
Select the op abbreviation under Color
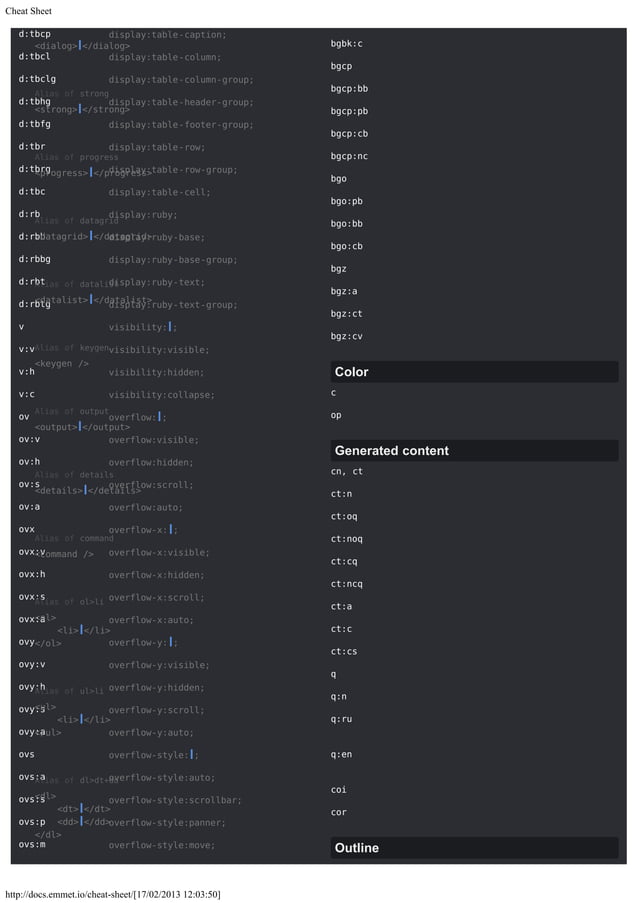pyautogui.click(x=336, y=415)
